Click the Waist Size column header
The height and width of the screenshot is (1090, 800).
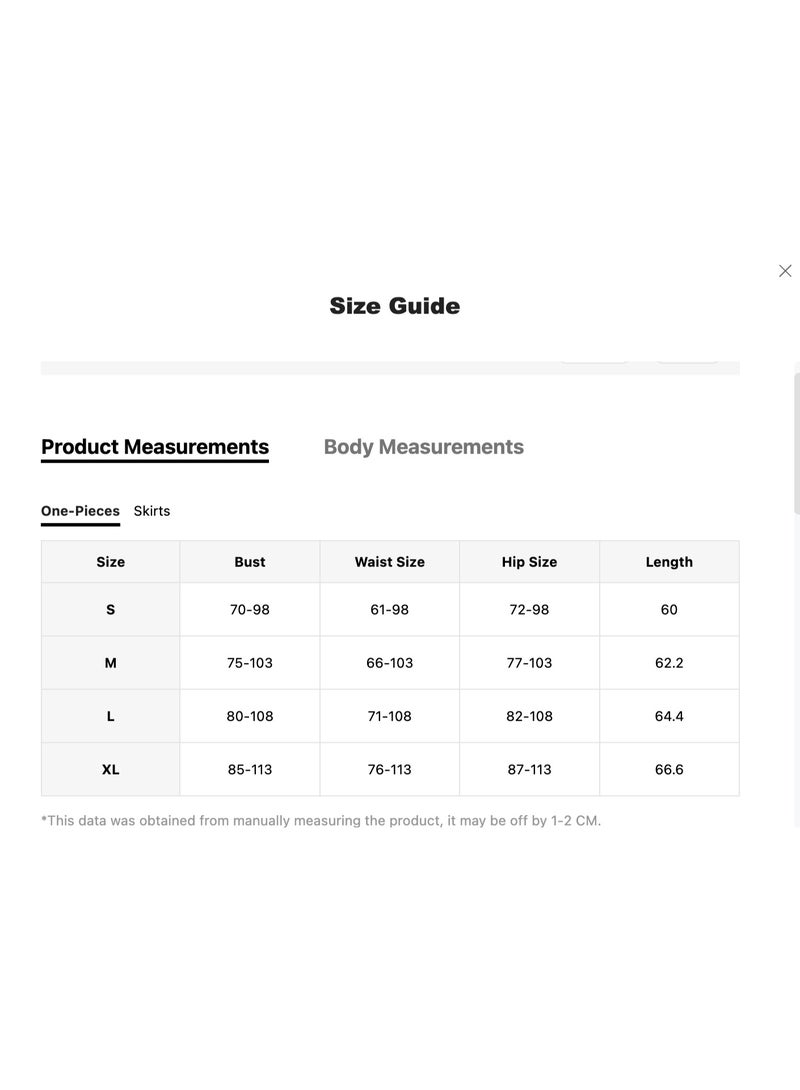point(389,562)
